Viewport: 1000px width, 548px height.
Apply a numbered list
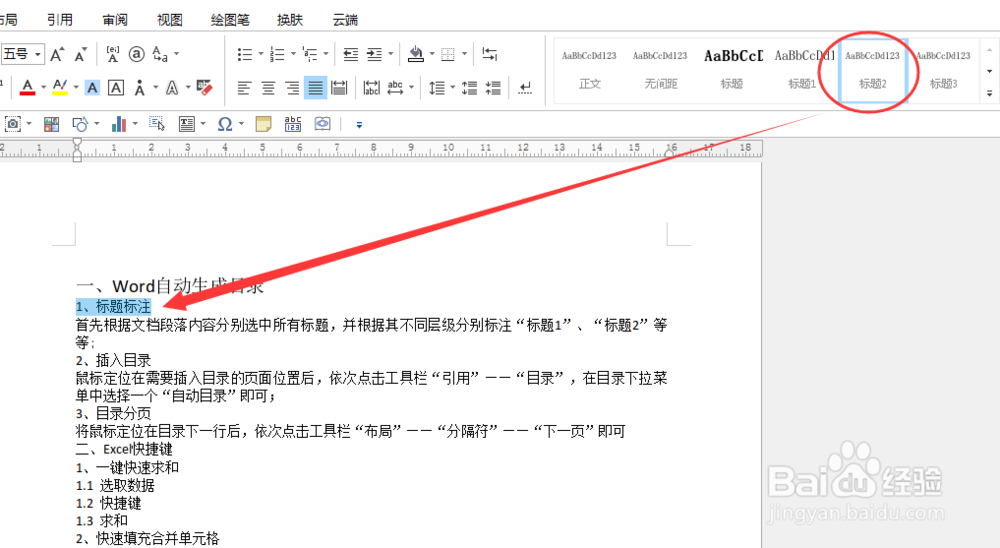277,54
